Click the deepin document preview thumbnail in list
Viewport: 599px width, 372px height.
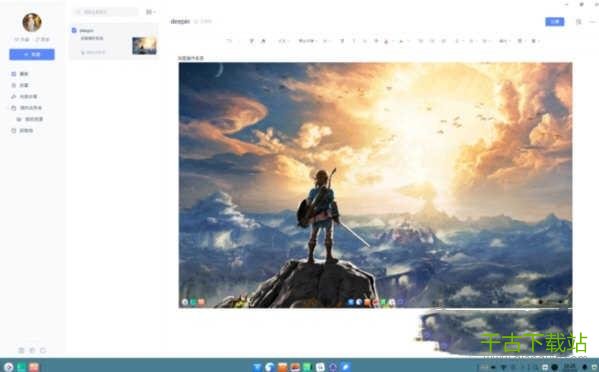(x=144, y=45)
